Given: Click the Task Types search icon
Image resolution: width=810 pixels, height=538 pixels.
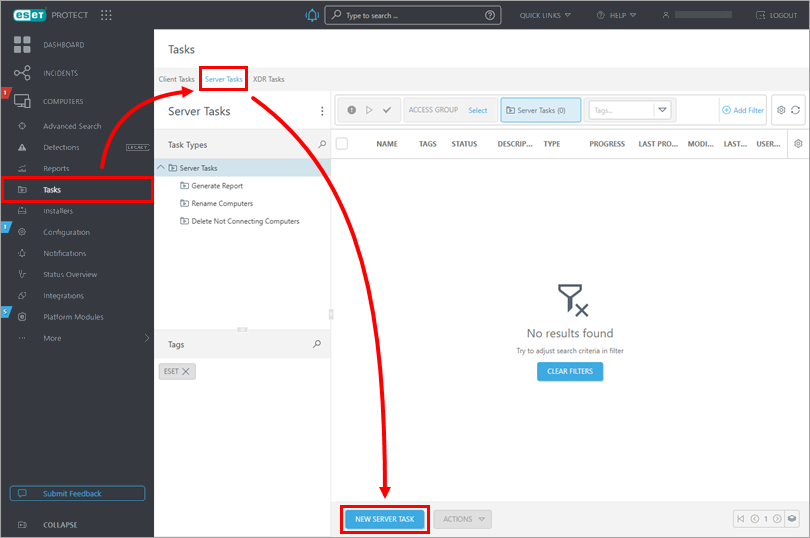Looking at the screenshot, I should coord(322,144).
